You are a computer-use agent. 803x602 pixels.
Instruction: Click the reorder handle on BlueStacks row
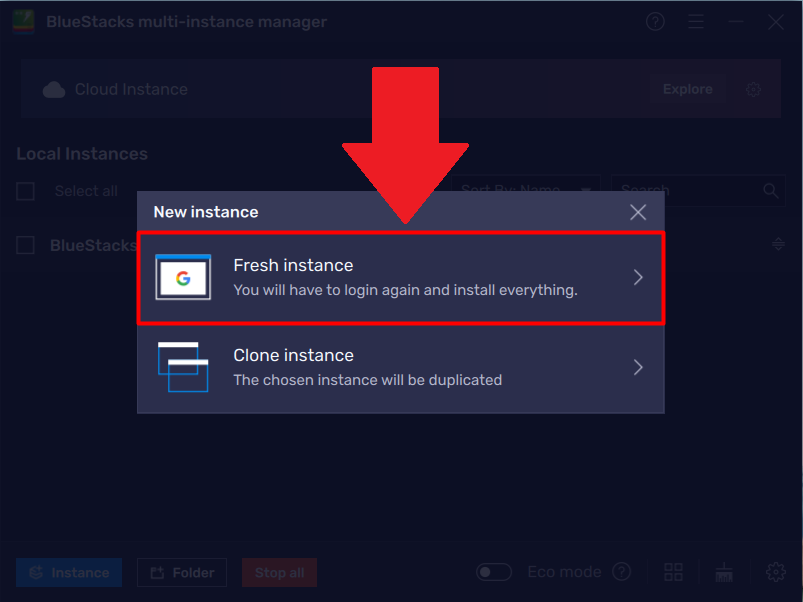point(778,244)
